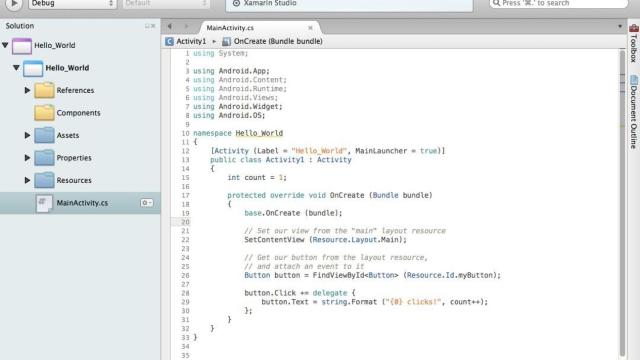Click the Xamarin Studio status bar
The height and width of the screenshot is (360, 640).
tap(349, 4)
